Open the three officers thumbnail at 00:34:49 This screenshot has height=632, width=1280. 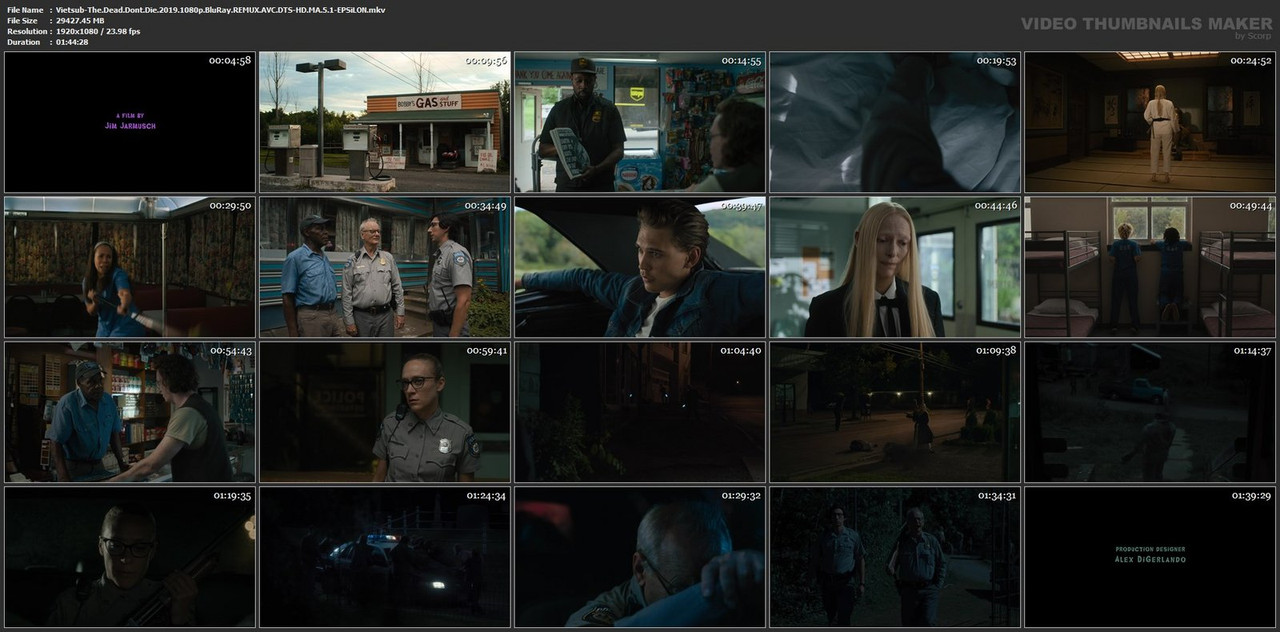click(385, 267)
